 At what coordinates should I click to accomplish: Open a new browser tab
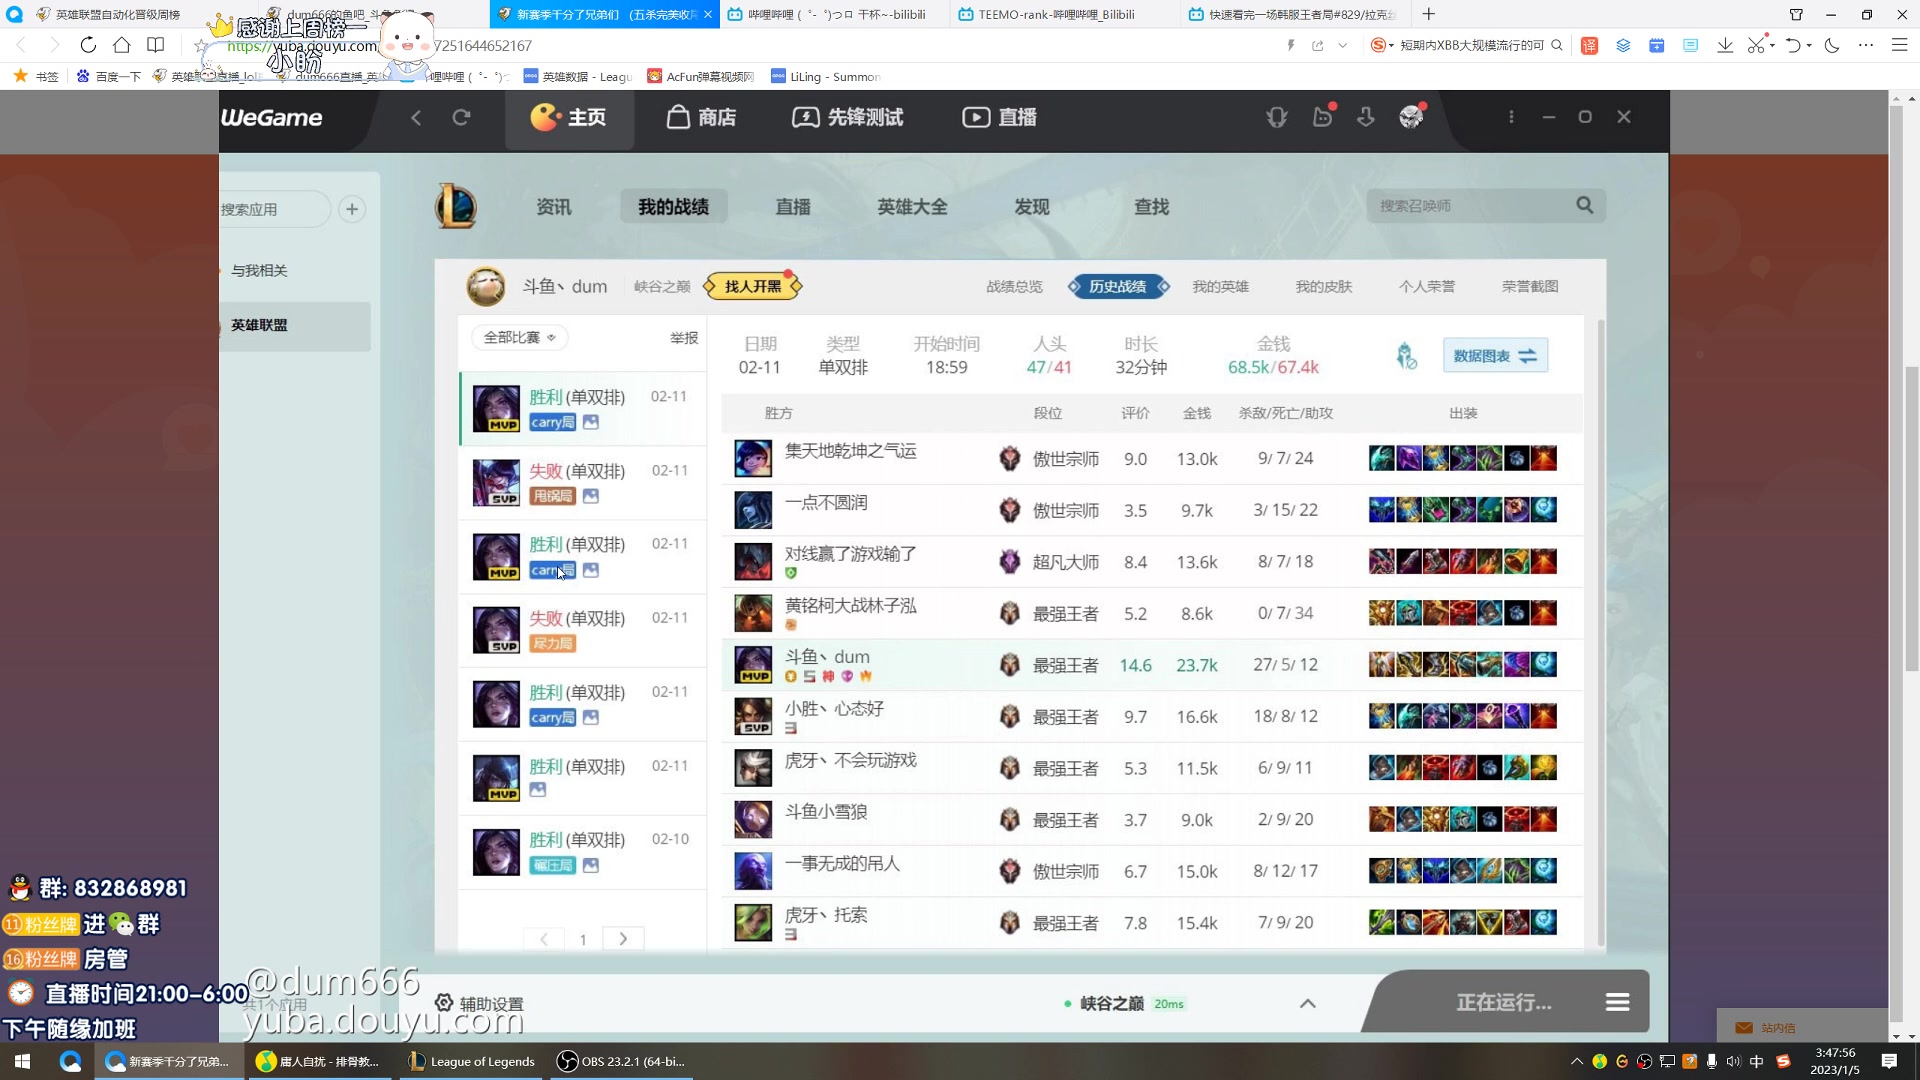click(1428, 14)
